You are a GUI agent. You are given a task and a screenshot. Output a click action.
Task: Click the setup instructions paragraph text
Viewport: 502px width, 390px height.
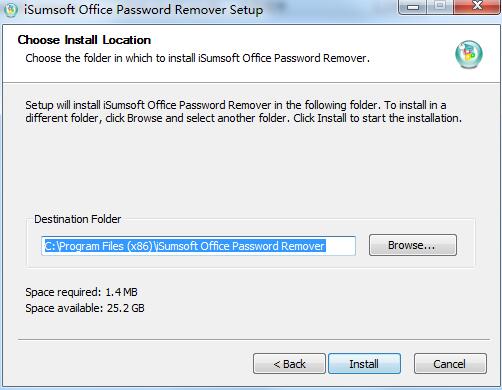click(x=243, y=112)
